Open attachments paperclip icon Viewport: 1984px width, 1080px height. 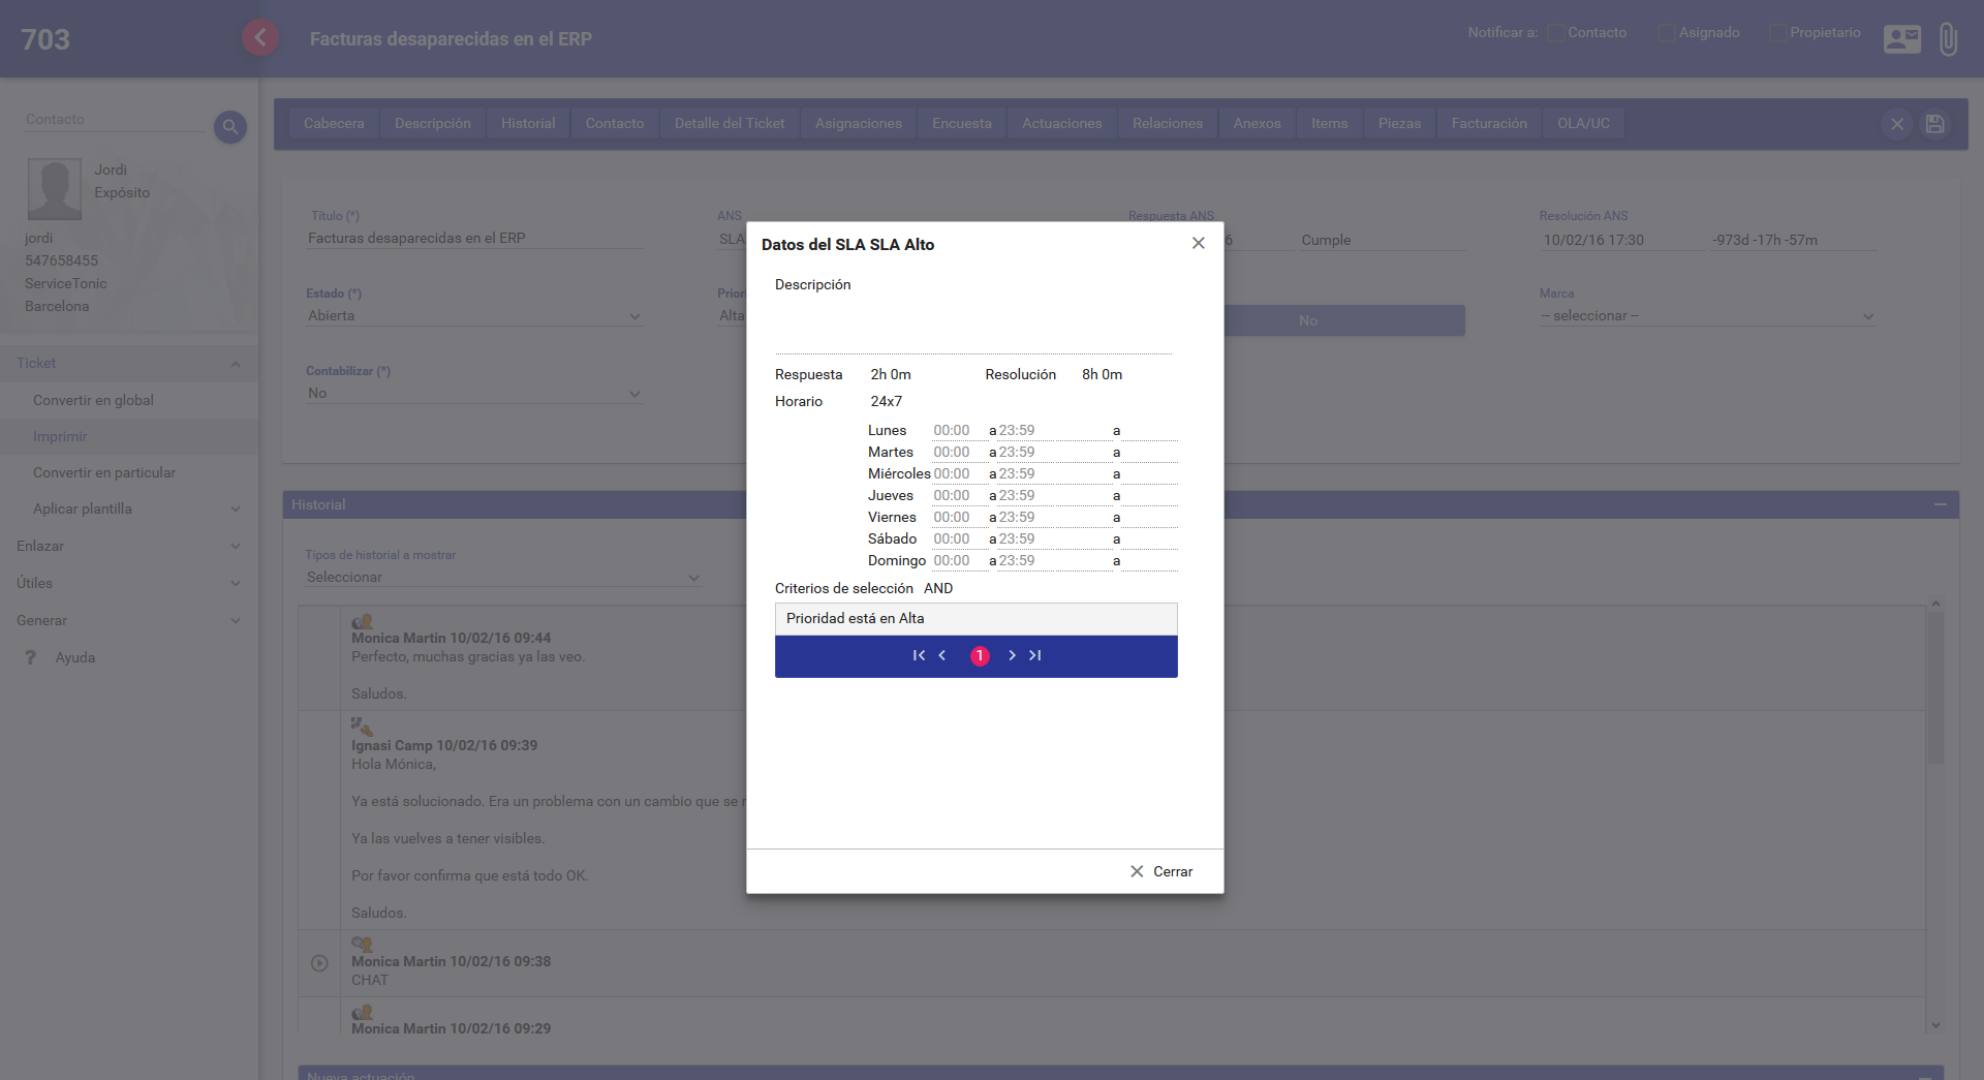[1948, 39]
